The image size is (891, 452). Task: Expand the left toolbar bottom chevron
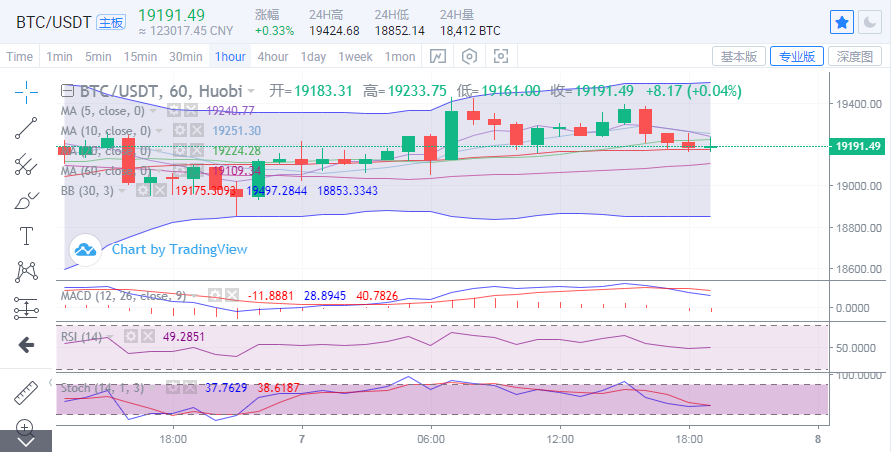pos(26,442)
